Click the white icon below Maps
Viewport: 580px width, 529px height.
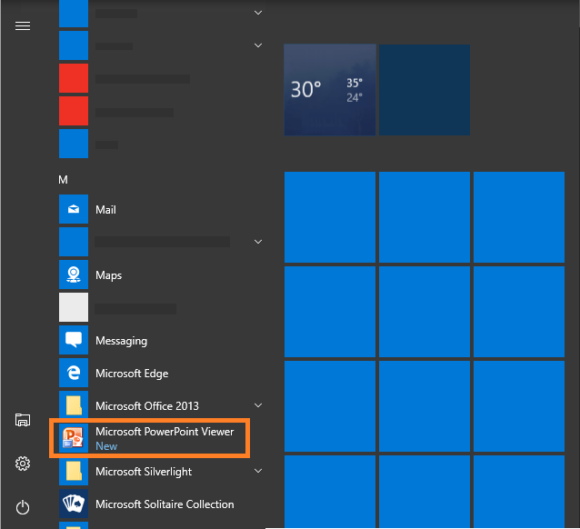74,307
